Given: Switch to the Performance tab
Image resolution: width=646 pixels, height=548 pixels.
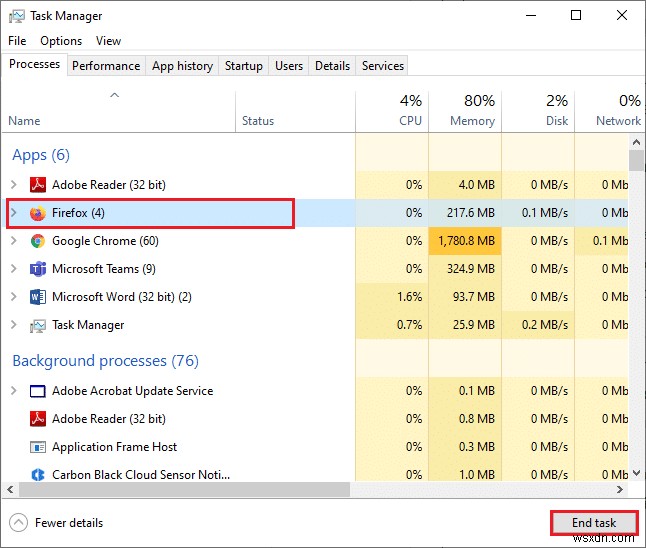Looking at the screenshot, I should click(x=106, y=66).
